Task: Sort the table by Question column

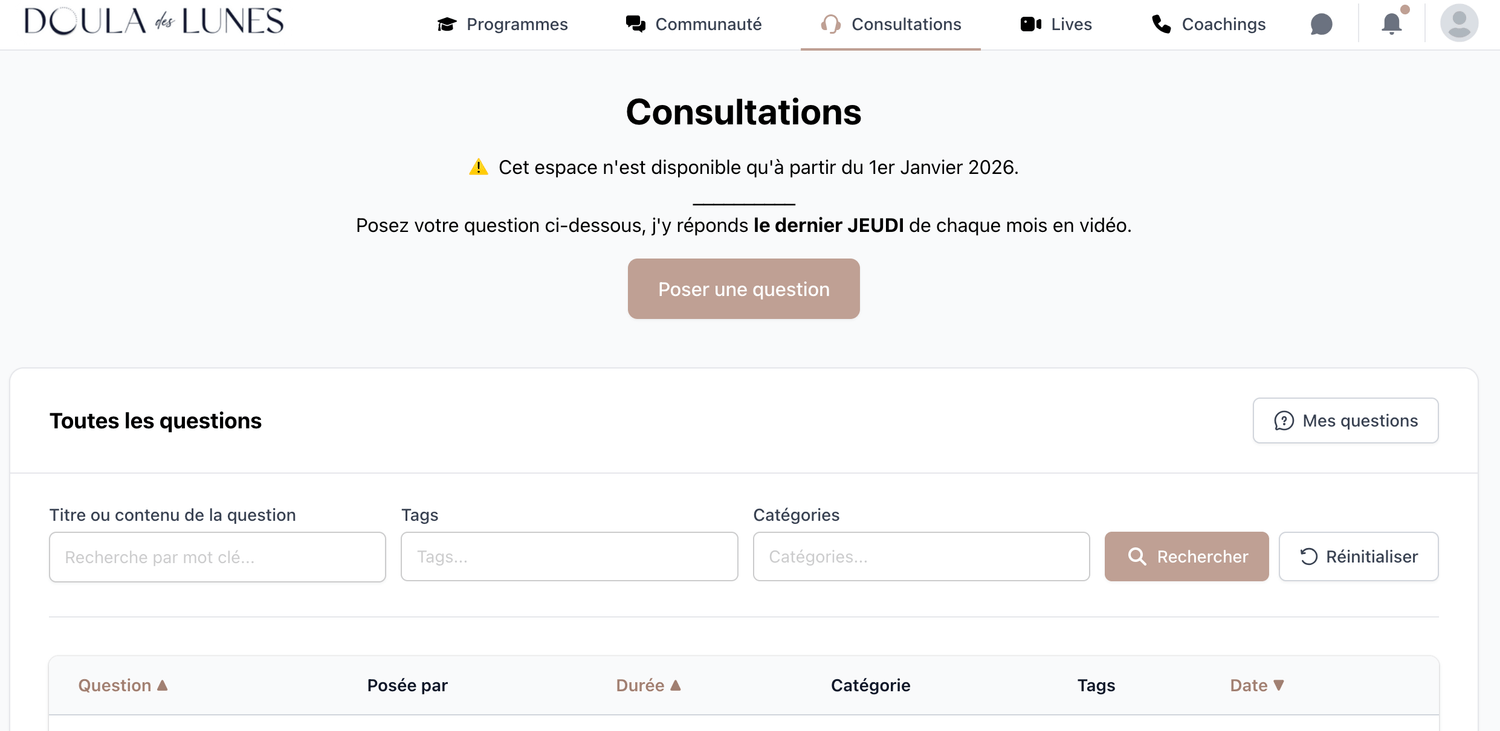Action: 123,685
